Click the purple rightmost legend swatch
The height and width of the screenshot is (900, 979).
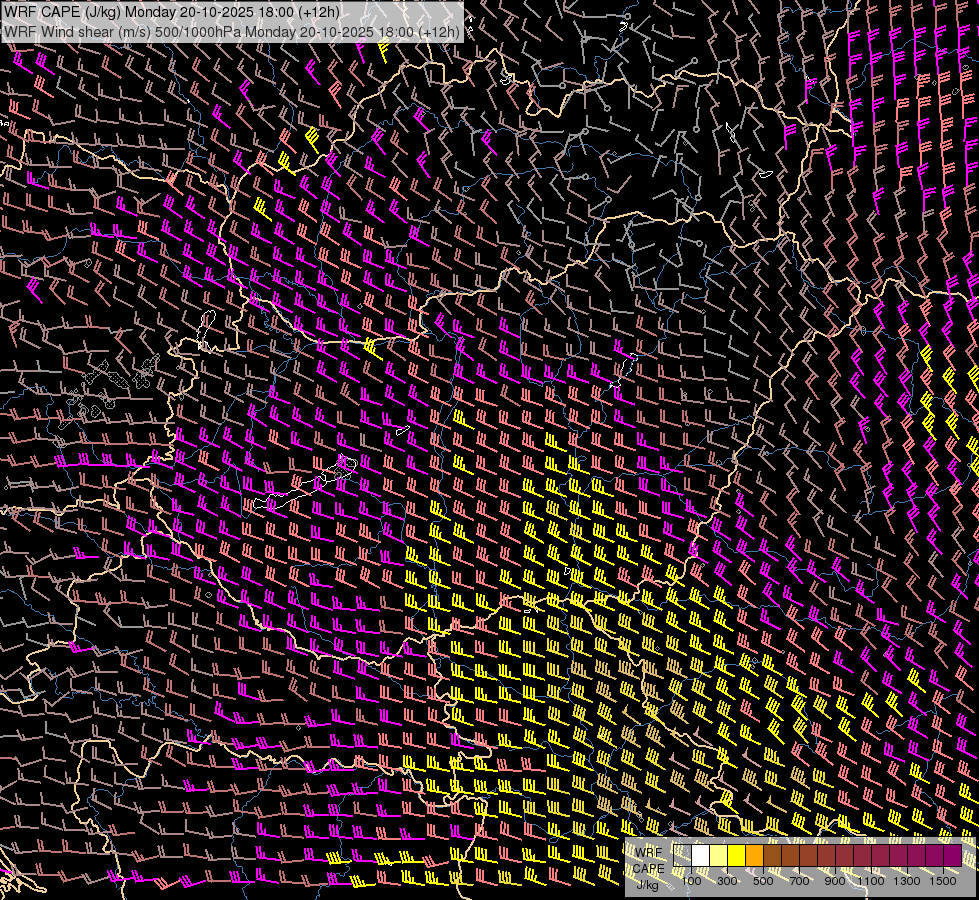point(953,855)
